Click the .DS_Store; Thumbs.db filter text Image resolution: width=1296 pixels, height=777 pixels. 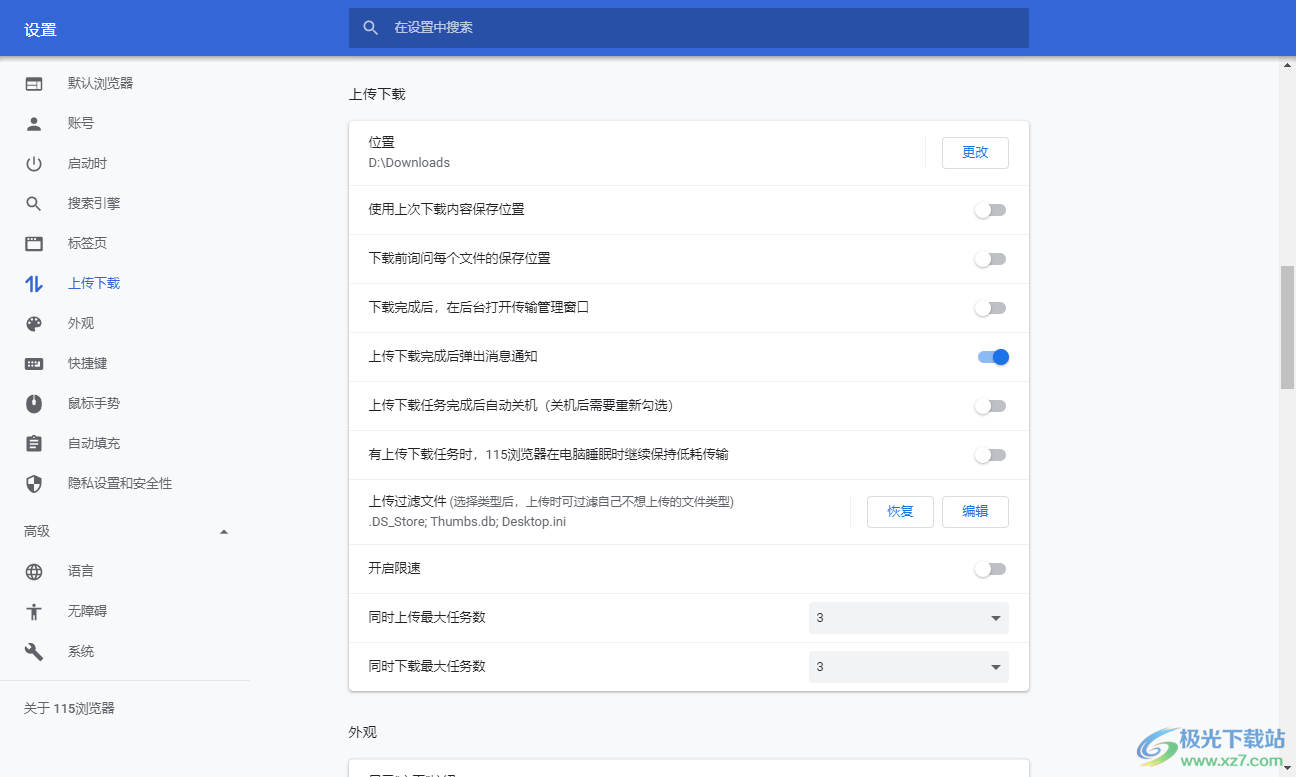[x=467, y=521]
